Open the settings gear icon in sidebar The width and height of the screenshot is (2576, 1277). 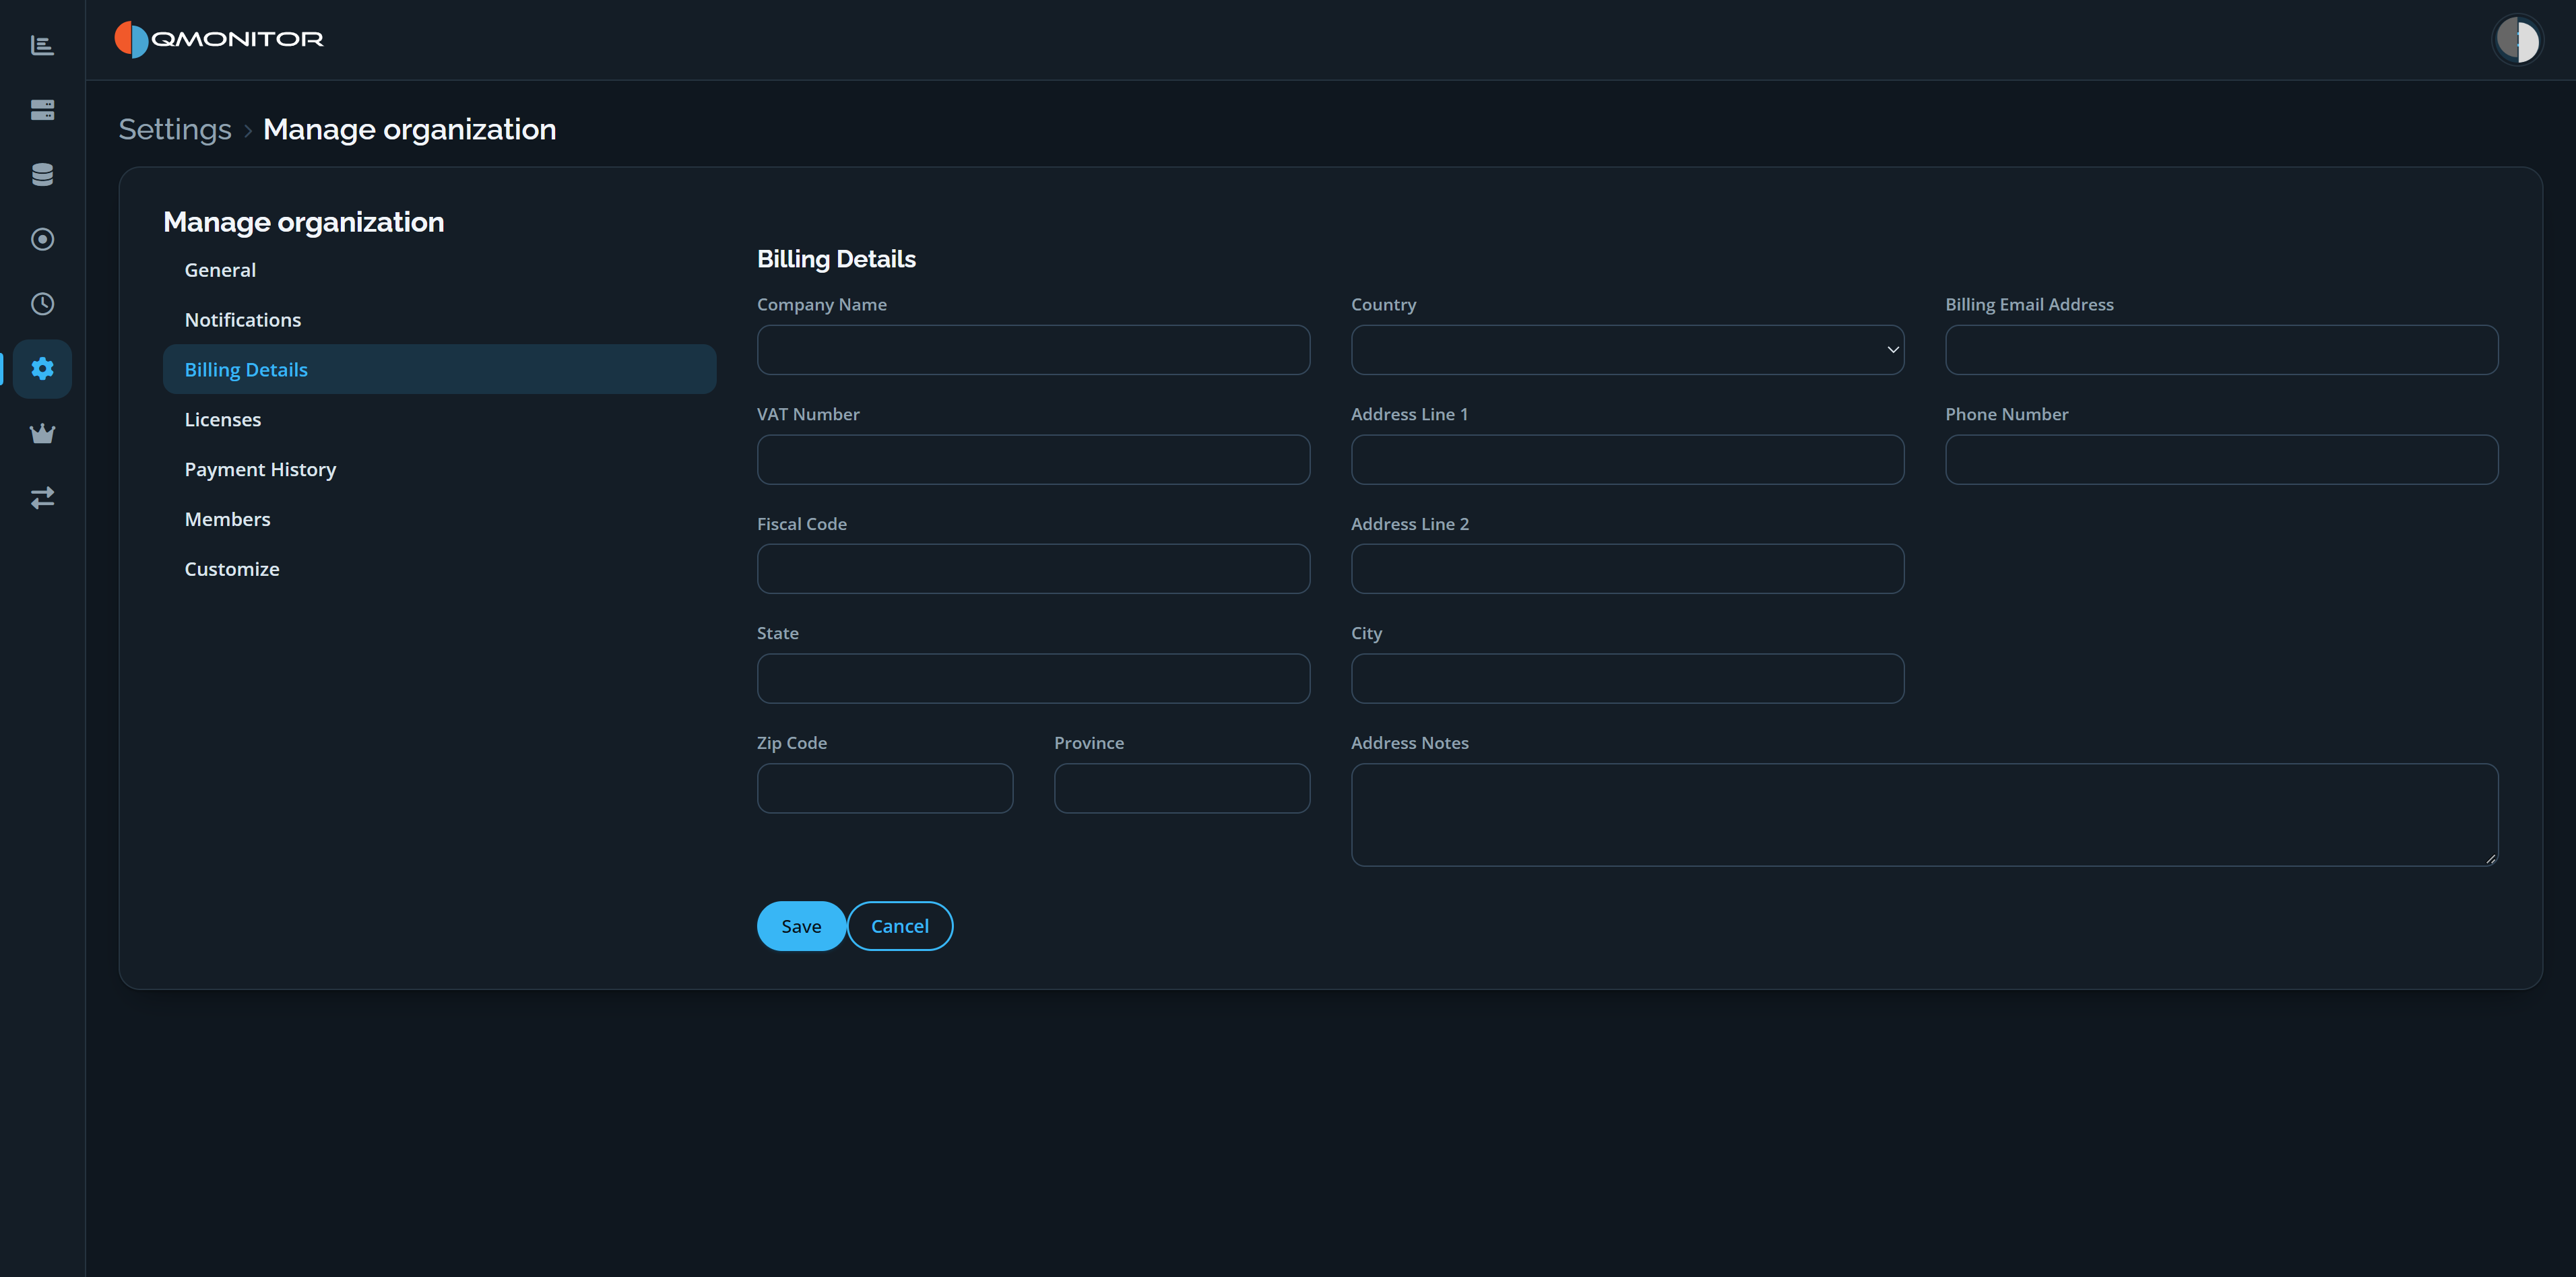click(x=42, y=369)
